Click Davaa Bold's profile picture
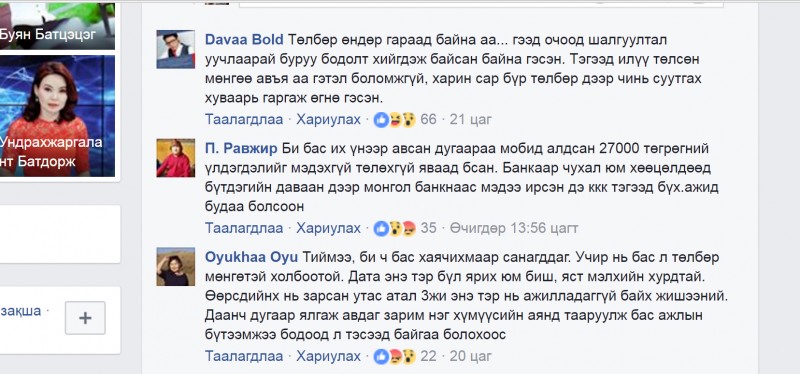Screen dimensions: 800x374 click(176, 49)
